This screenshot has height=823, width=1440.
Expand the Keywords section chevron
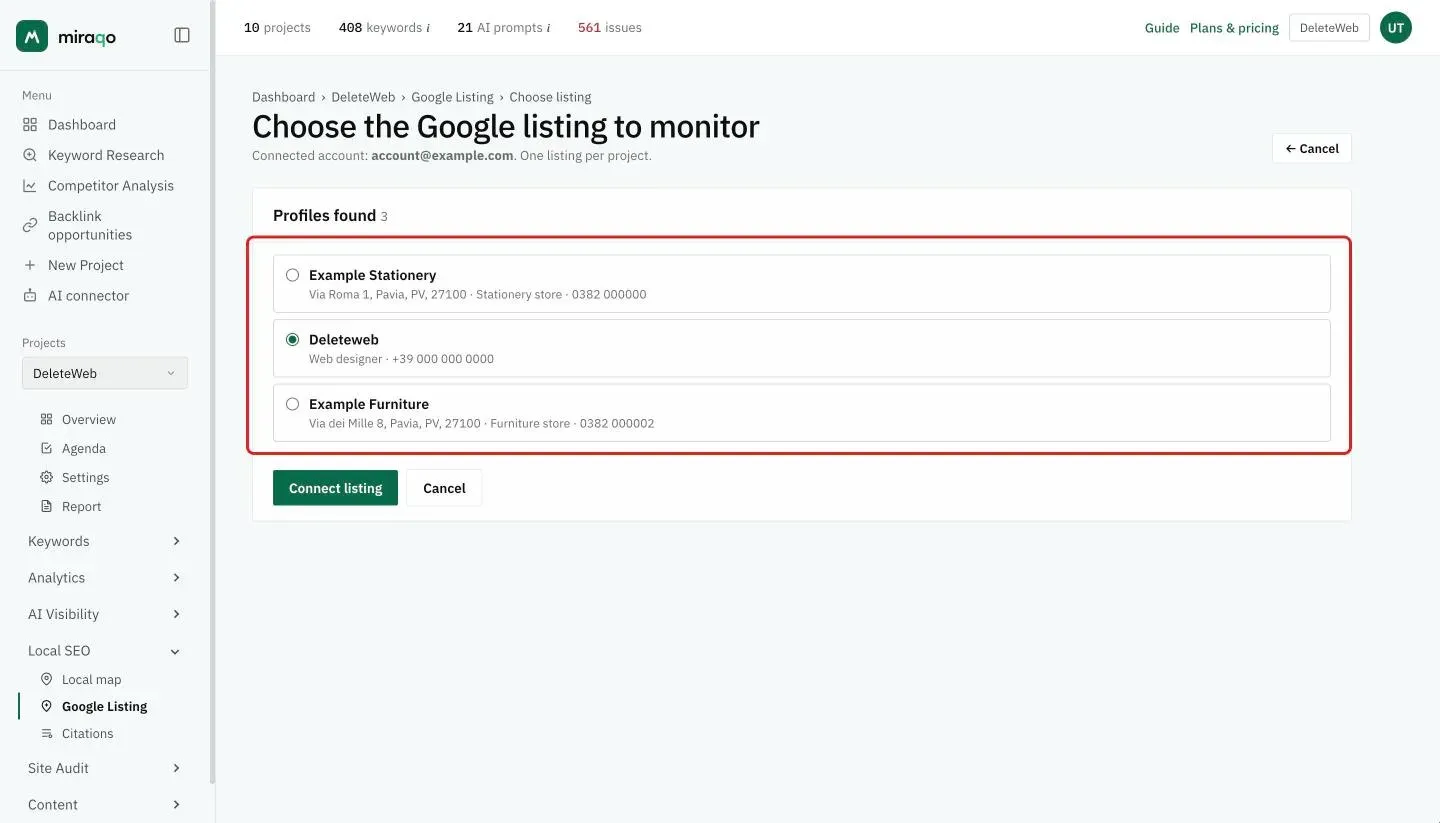[x=177, y=541]
